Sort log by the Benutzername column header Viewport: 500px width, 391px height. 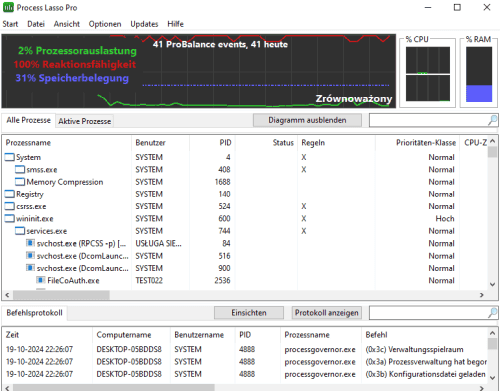[203, 335]
